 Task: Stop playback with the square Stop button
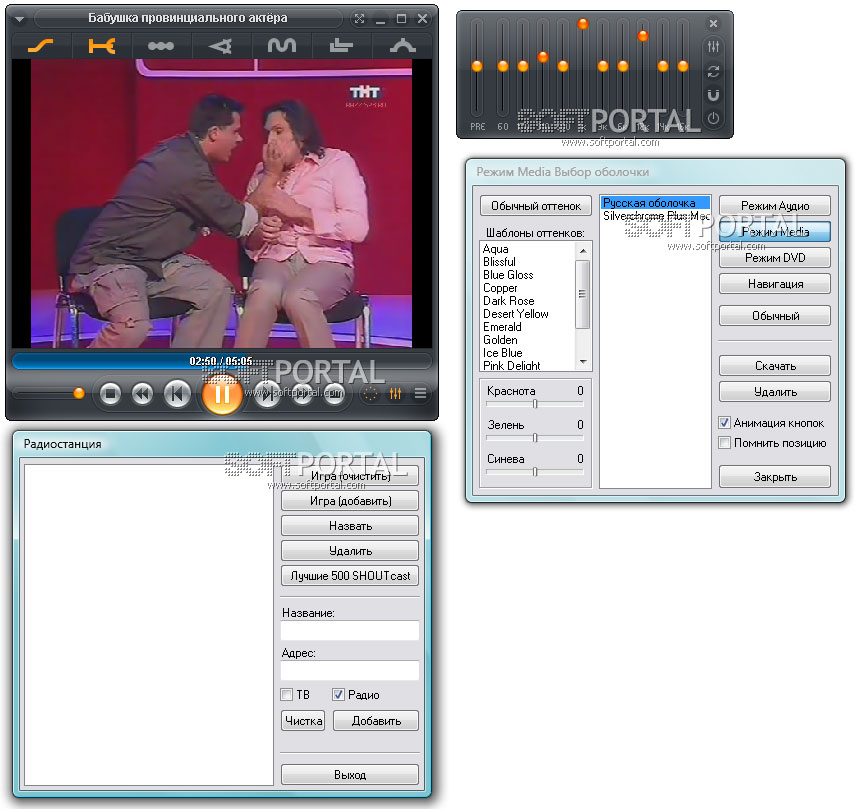click(110, 393)
